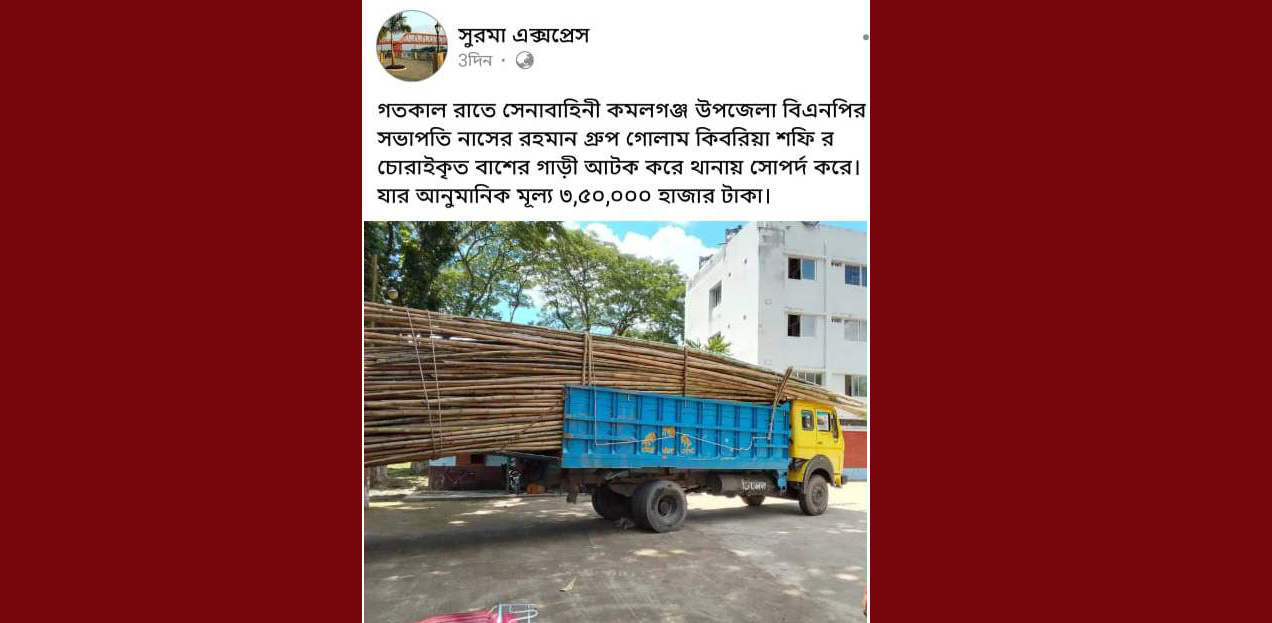The image size is (1272, 623).
Task: Click the truck's rear double wheels
Action: 640,504
